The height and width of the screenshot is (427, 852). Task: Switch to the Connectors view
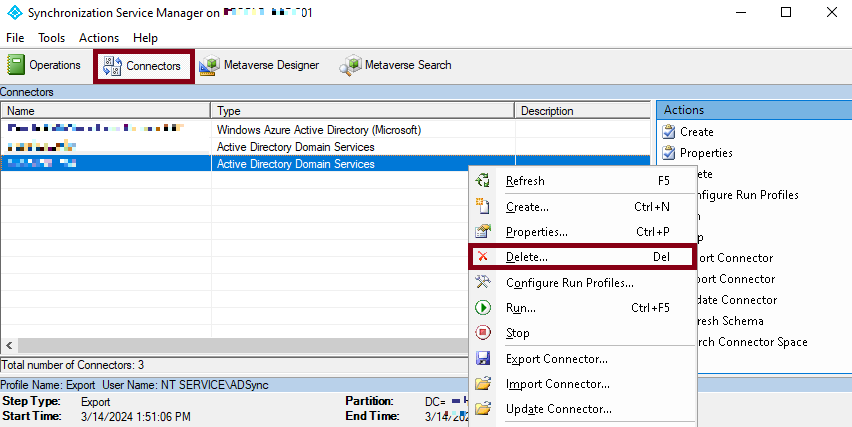tap(143, 66)
